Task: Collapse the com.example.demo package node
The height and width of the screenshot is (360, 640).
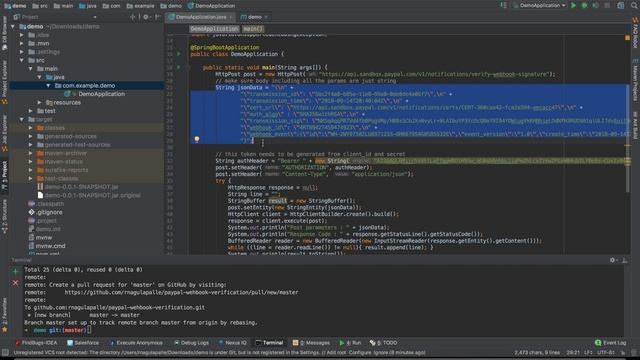Action: click(x=48, y=86)
